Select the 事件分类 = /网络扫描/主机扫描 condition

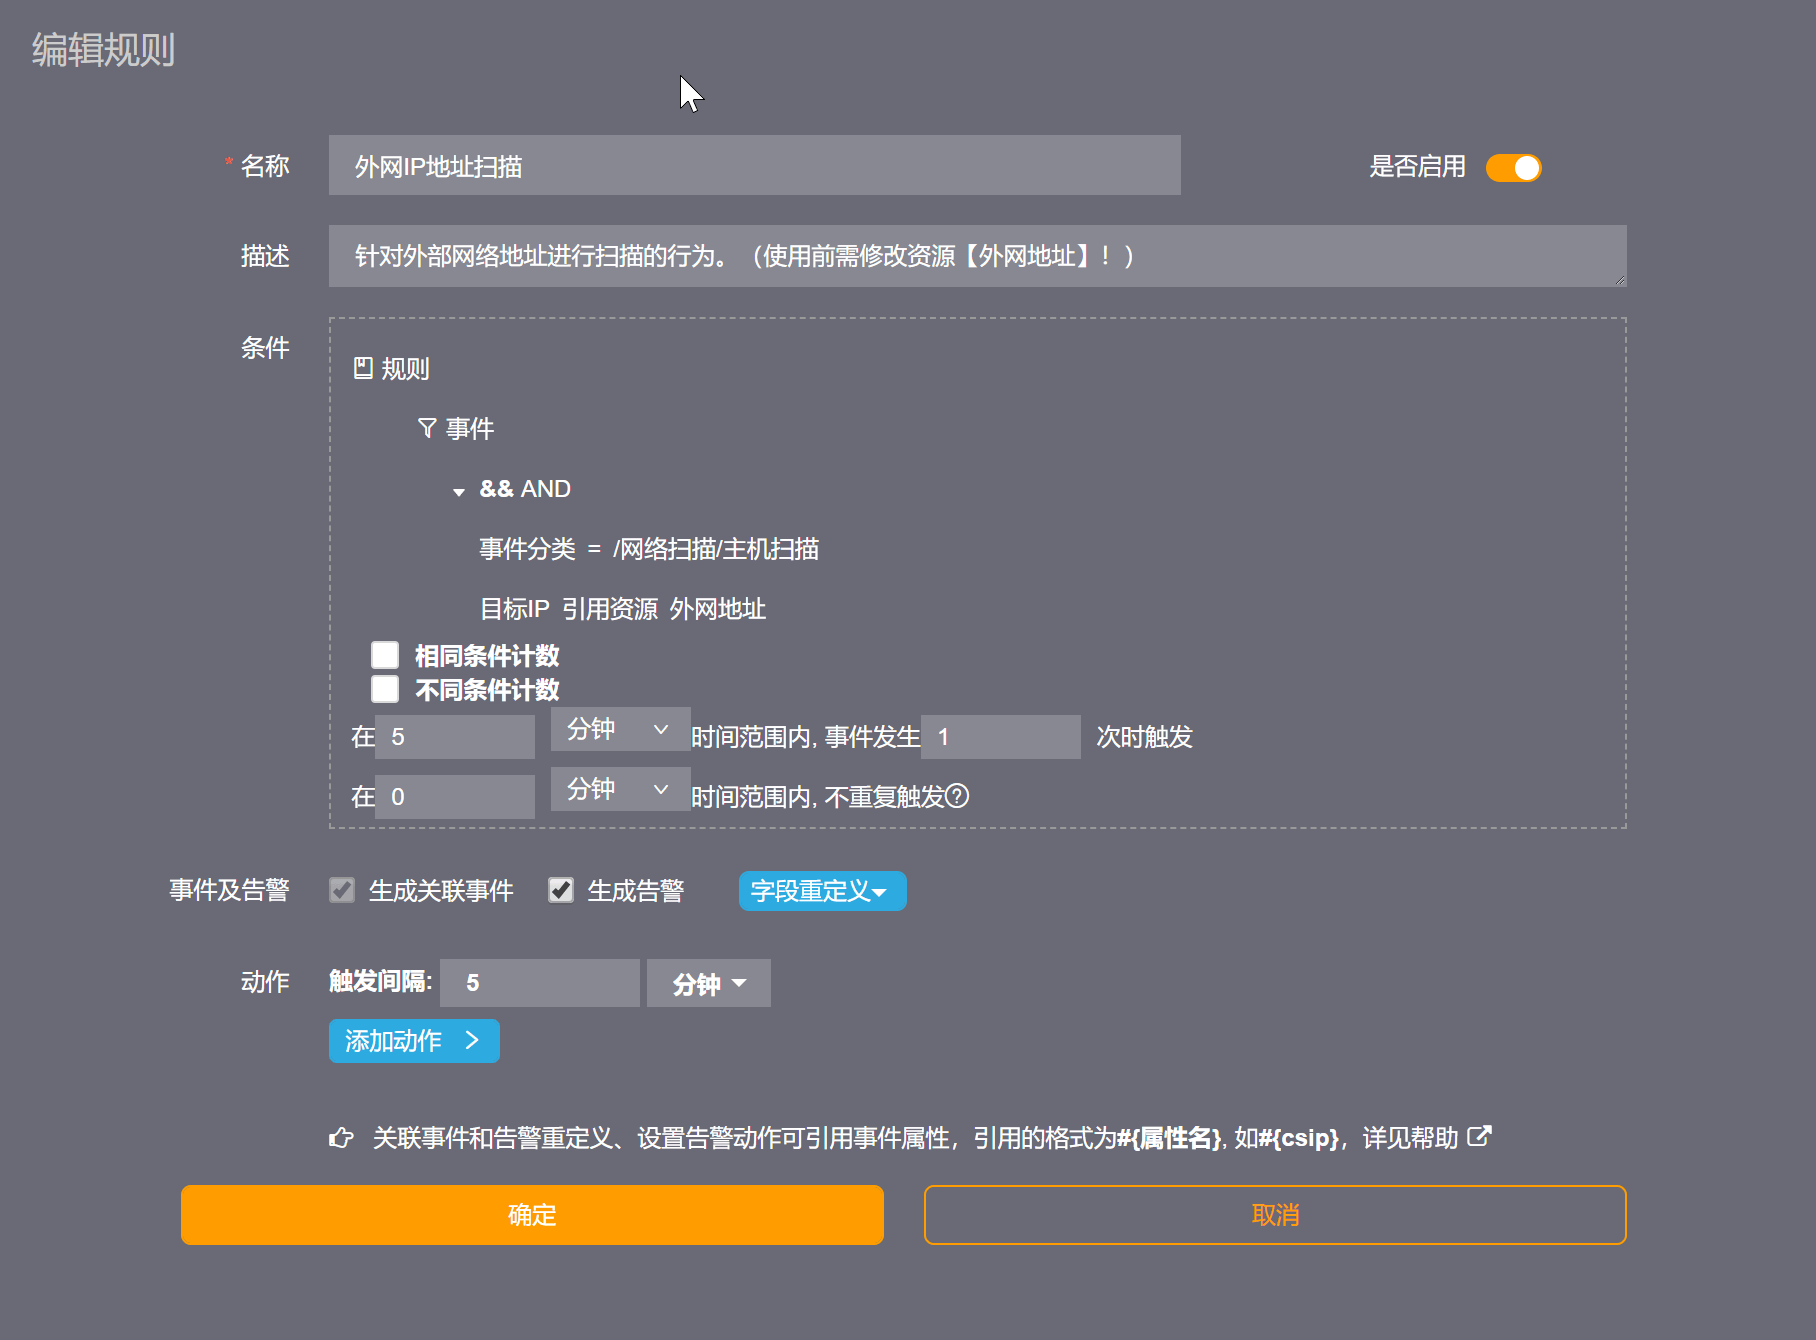648,549
